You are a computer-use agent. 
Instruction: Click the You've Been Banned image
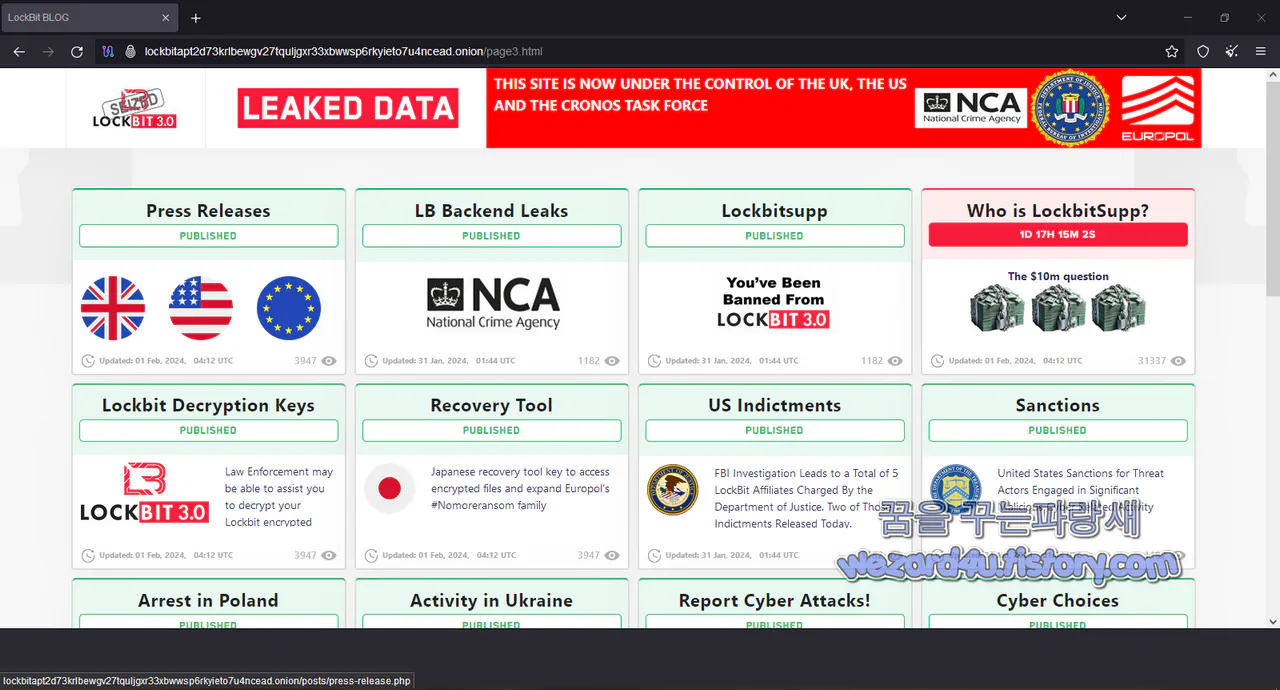click(x=774, y=302)
